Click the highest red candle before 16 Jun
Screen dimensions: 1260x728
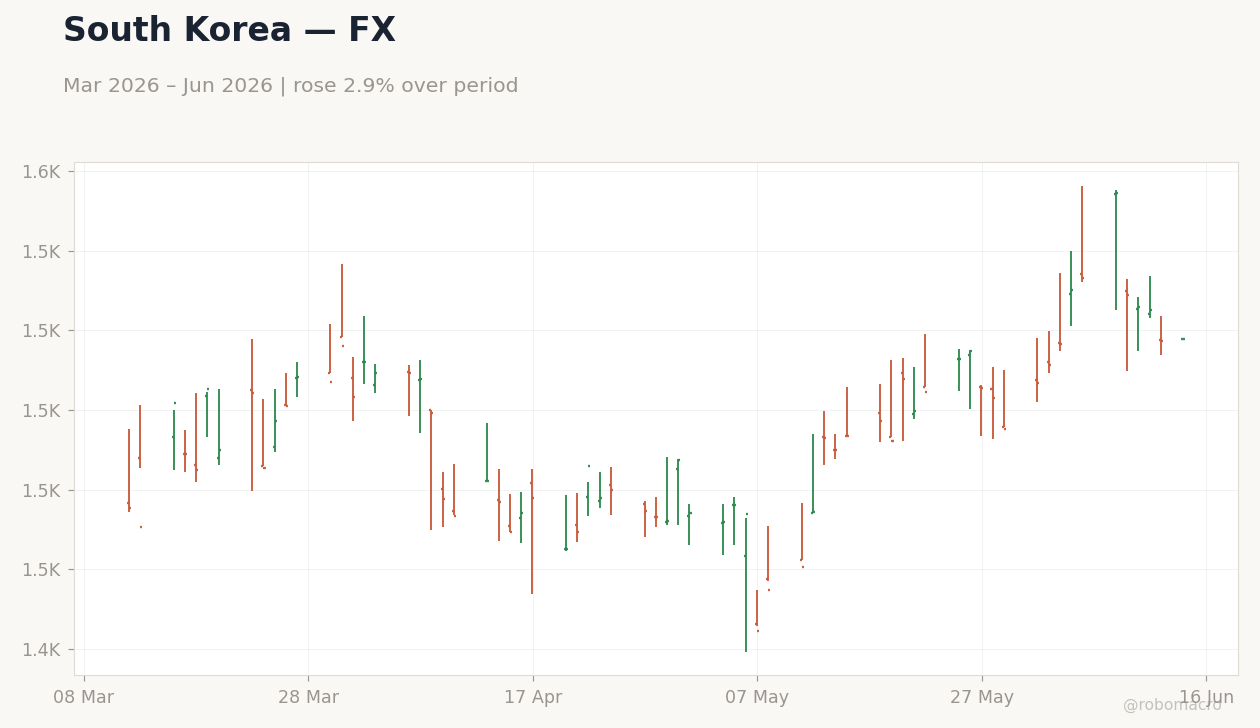1082,234
